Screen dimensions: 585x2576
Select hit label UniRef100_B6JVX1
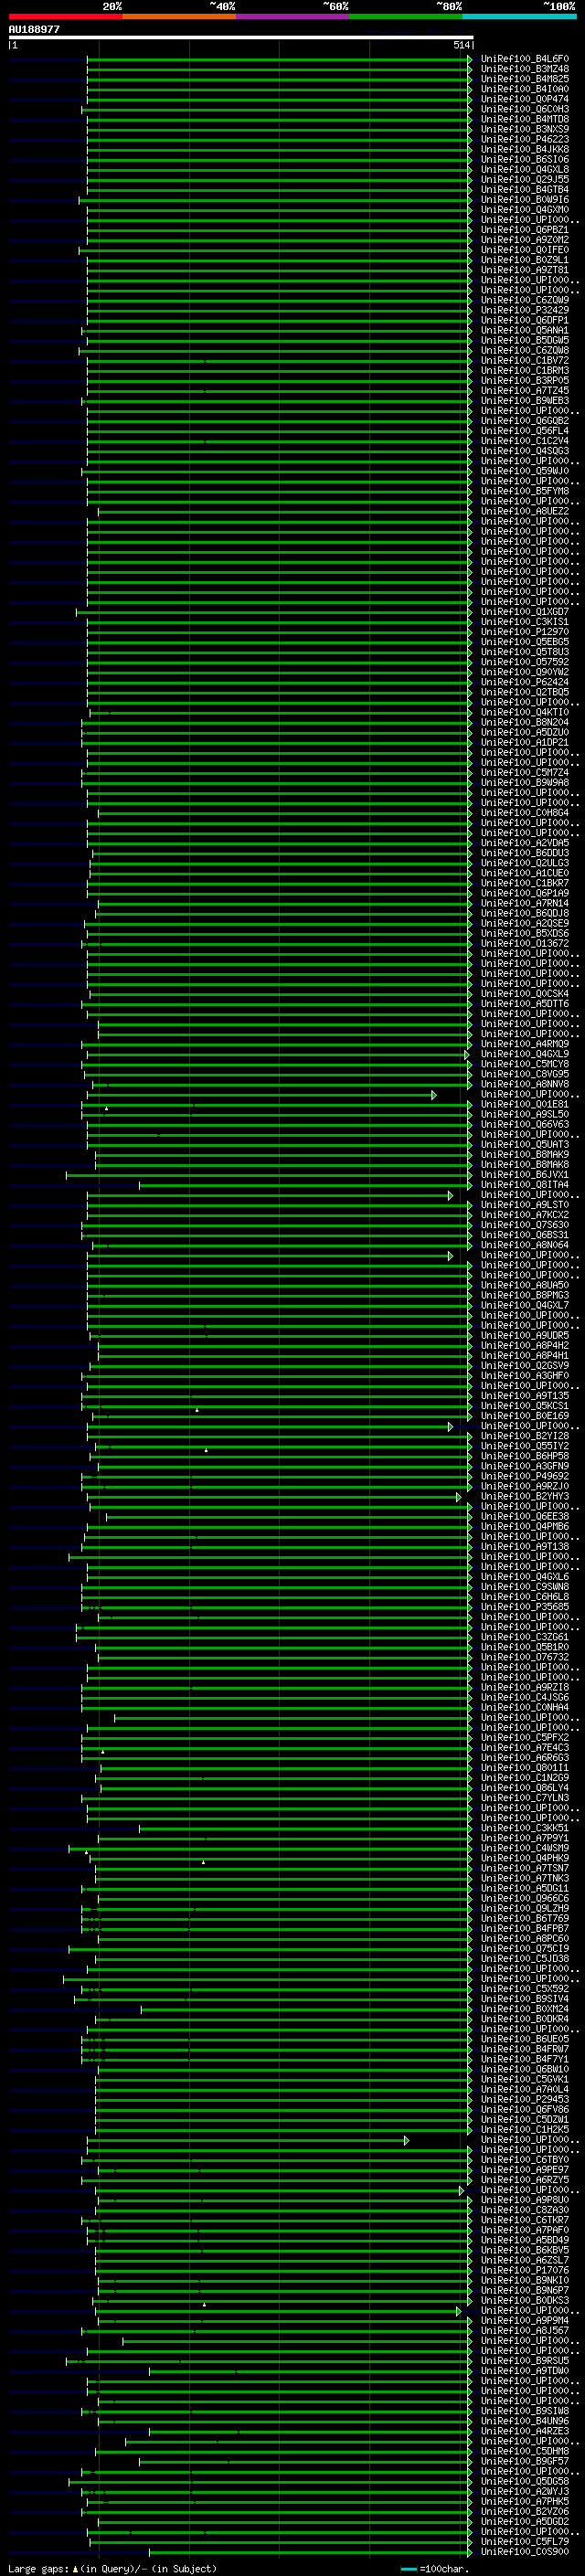524,1175
